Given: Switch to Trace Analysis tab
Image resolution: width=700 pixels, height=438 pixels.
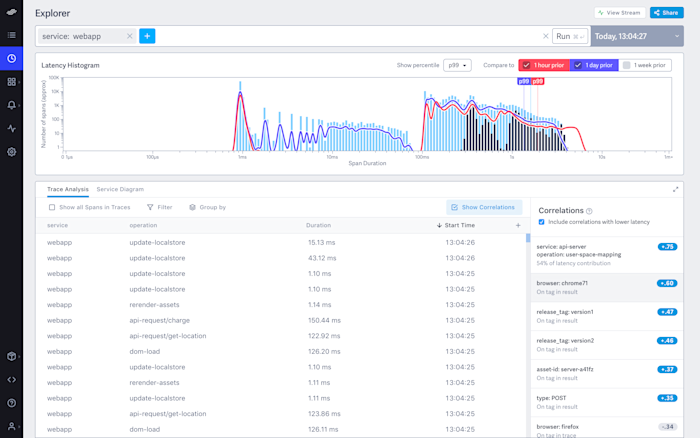Looking at the screenshot, I should pyautogui.click(x=68, y=189).
